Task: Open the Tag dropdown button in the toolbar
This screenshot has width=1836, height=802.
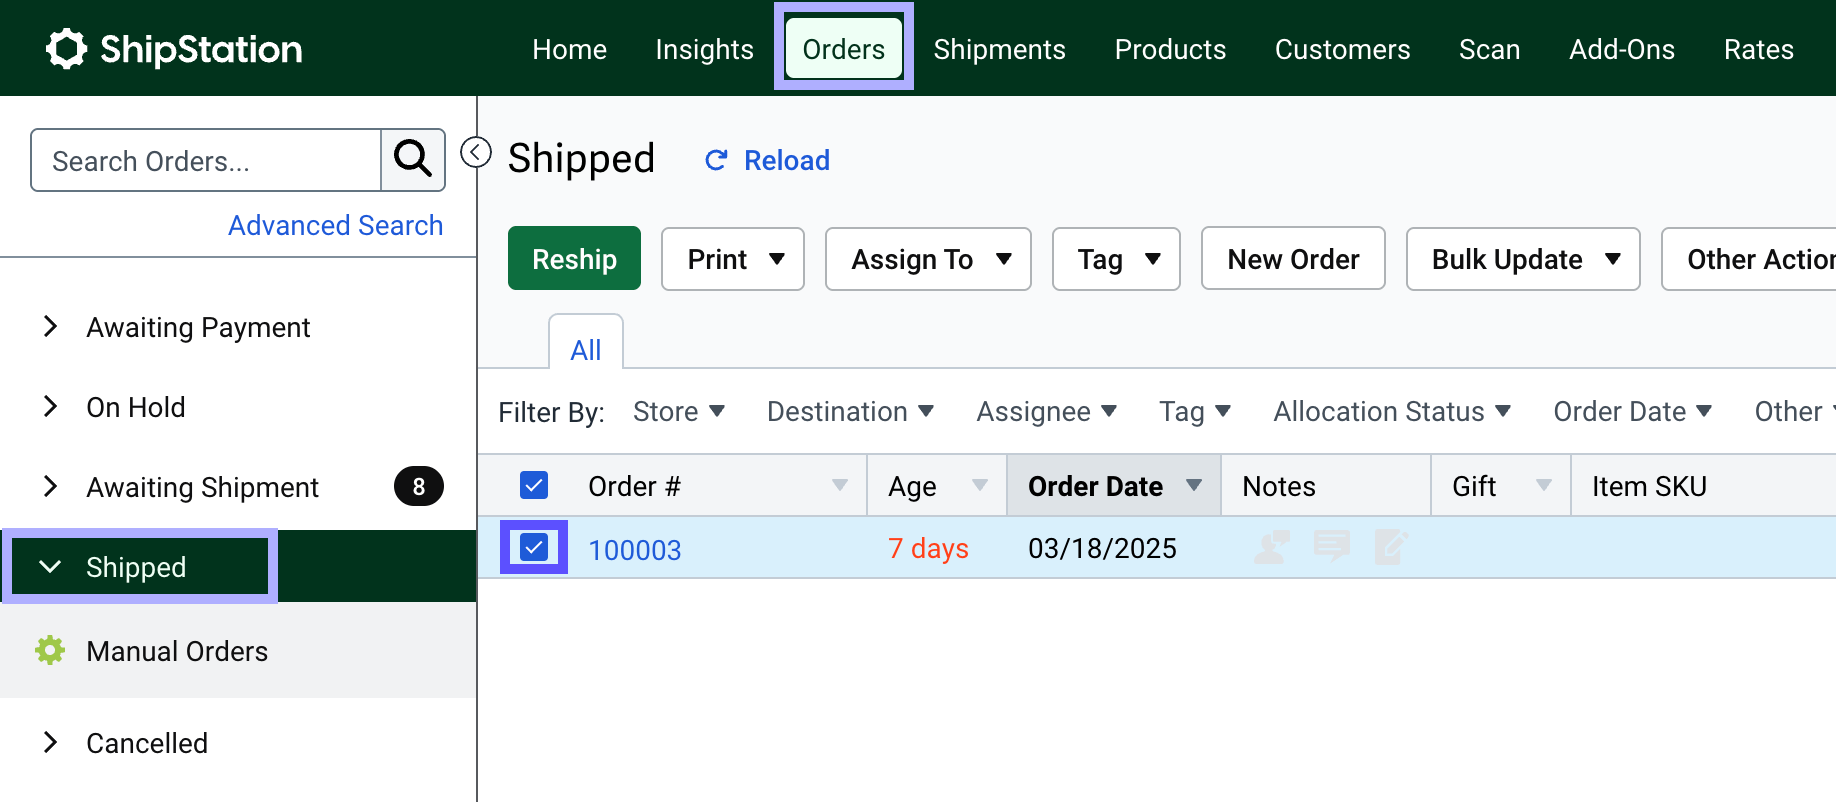Action: 1116,259
